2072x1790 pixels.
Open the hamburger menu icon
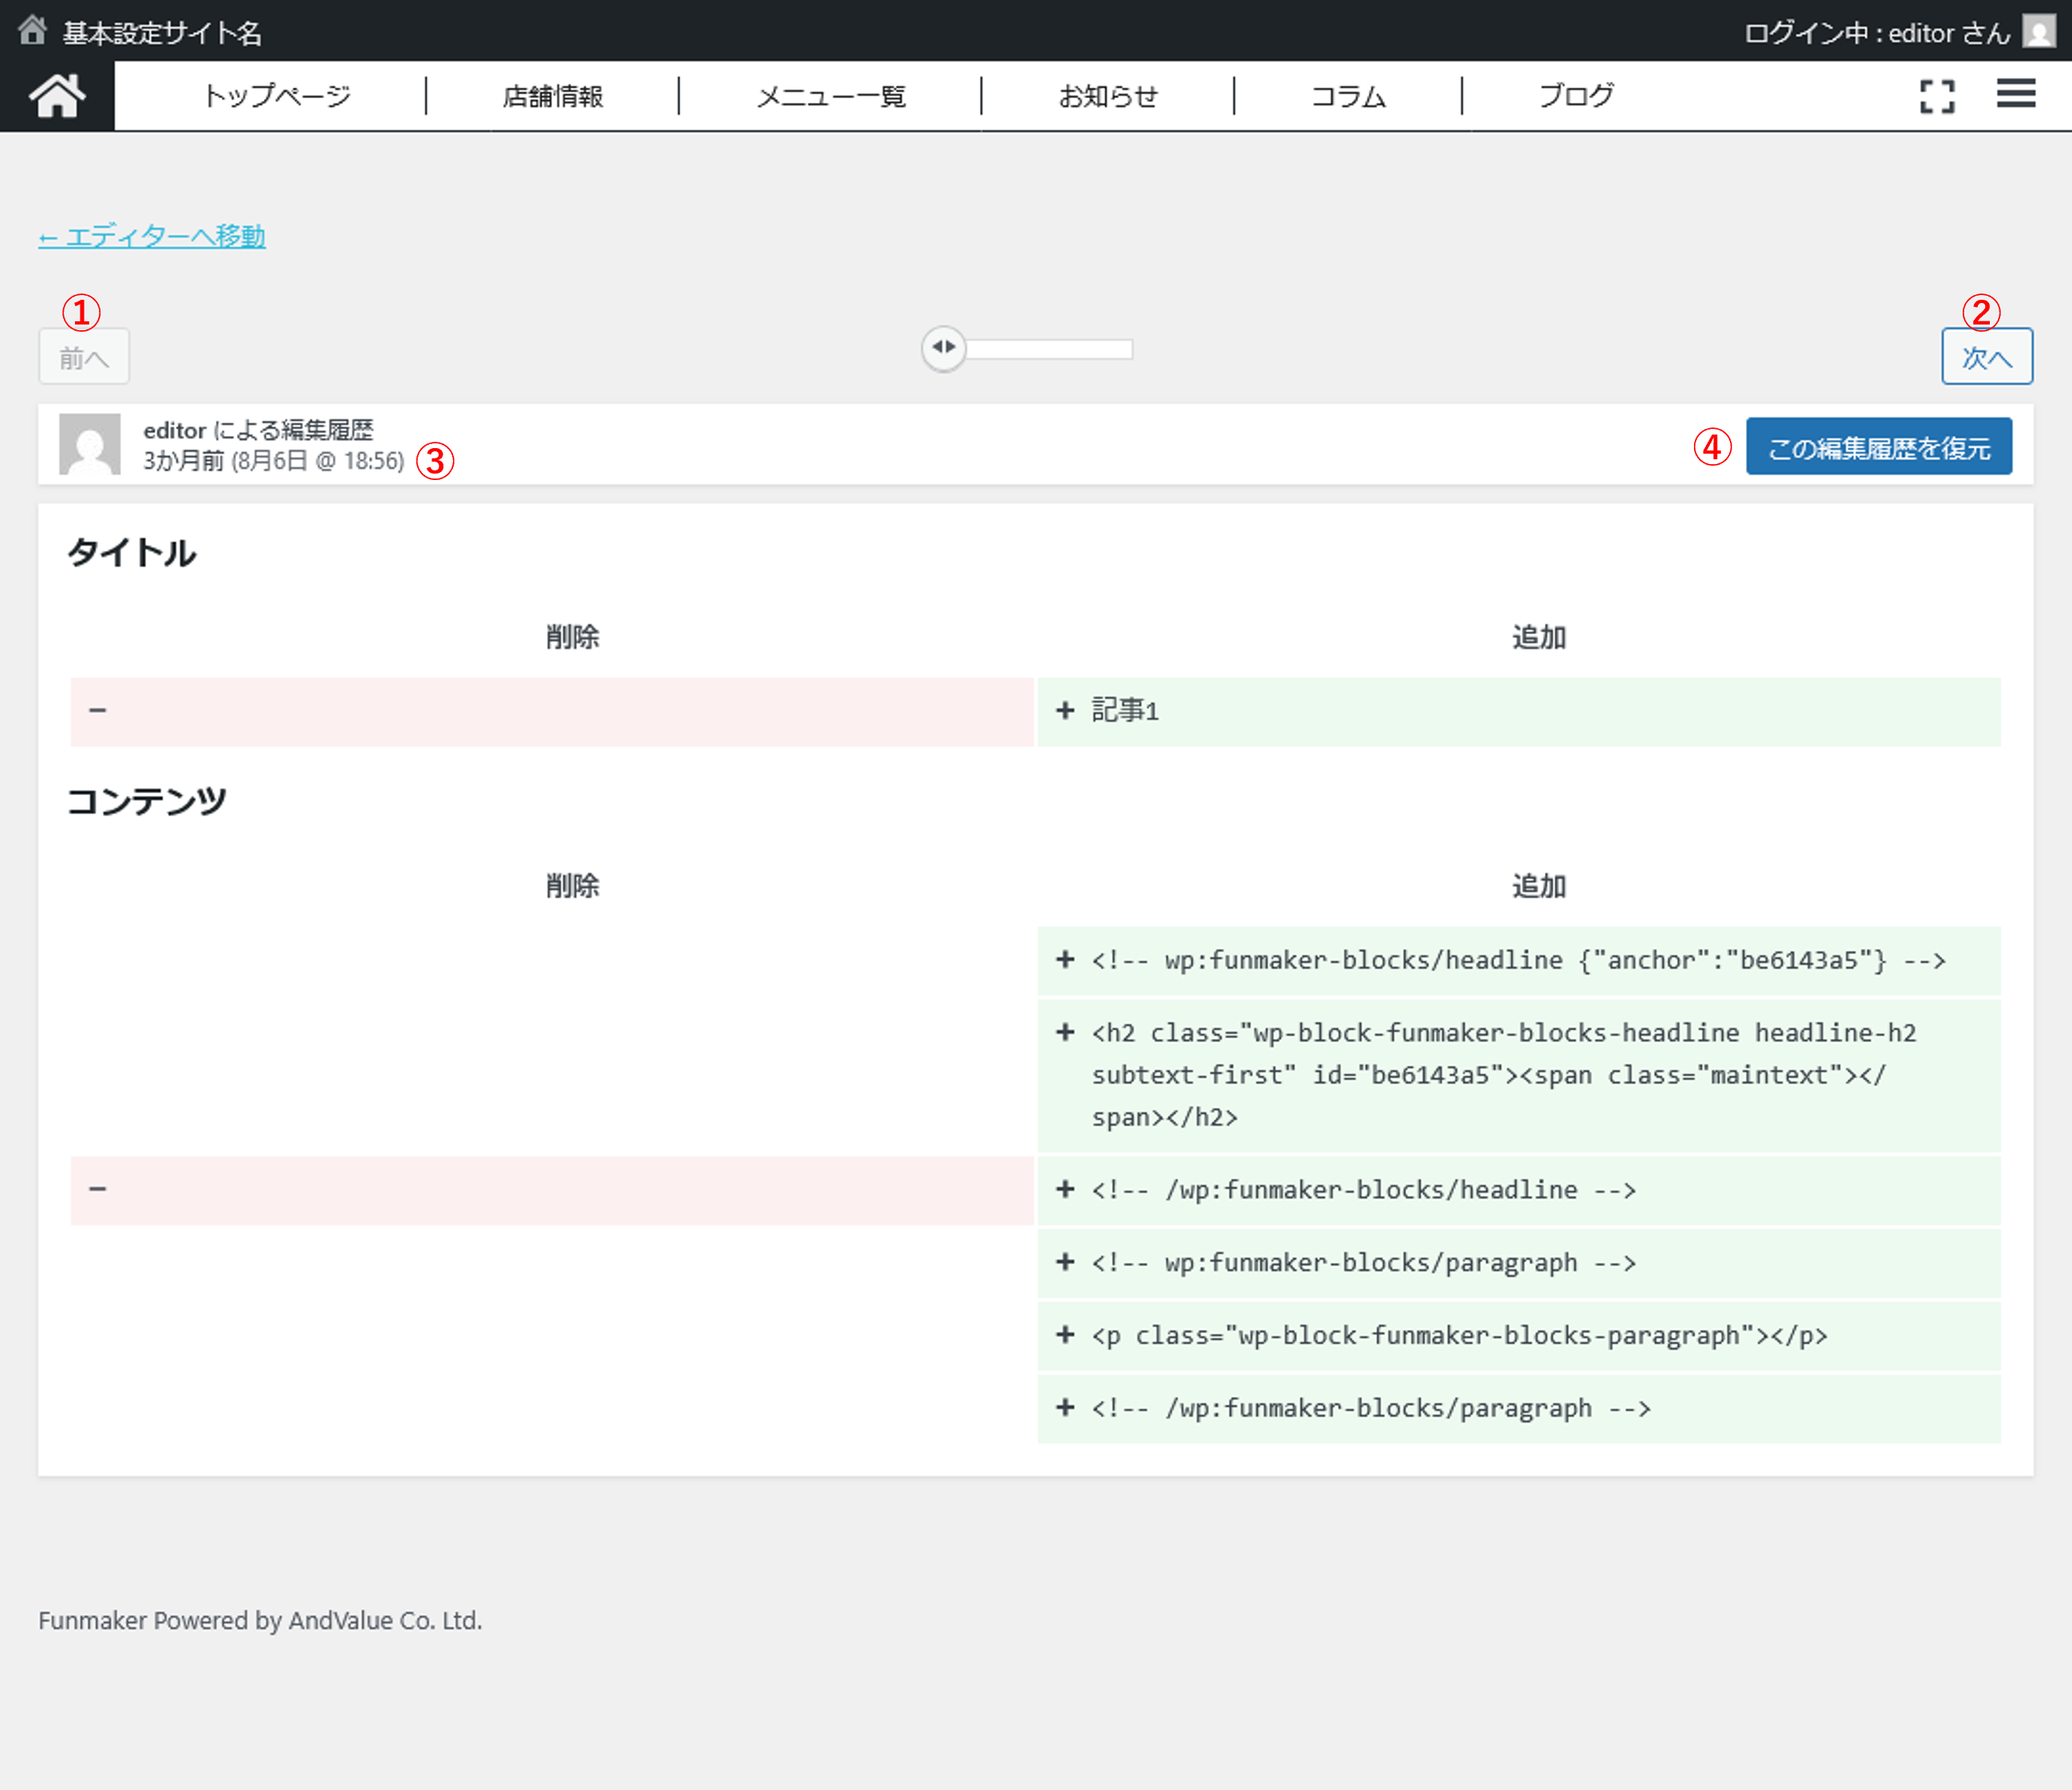tap(2016, 94)
